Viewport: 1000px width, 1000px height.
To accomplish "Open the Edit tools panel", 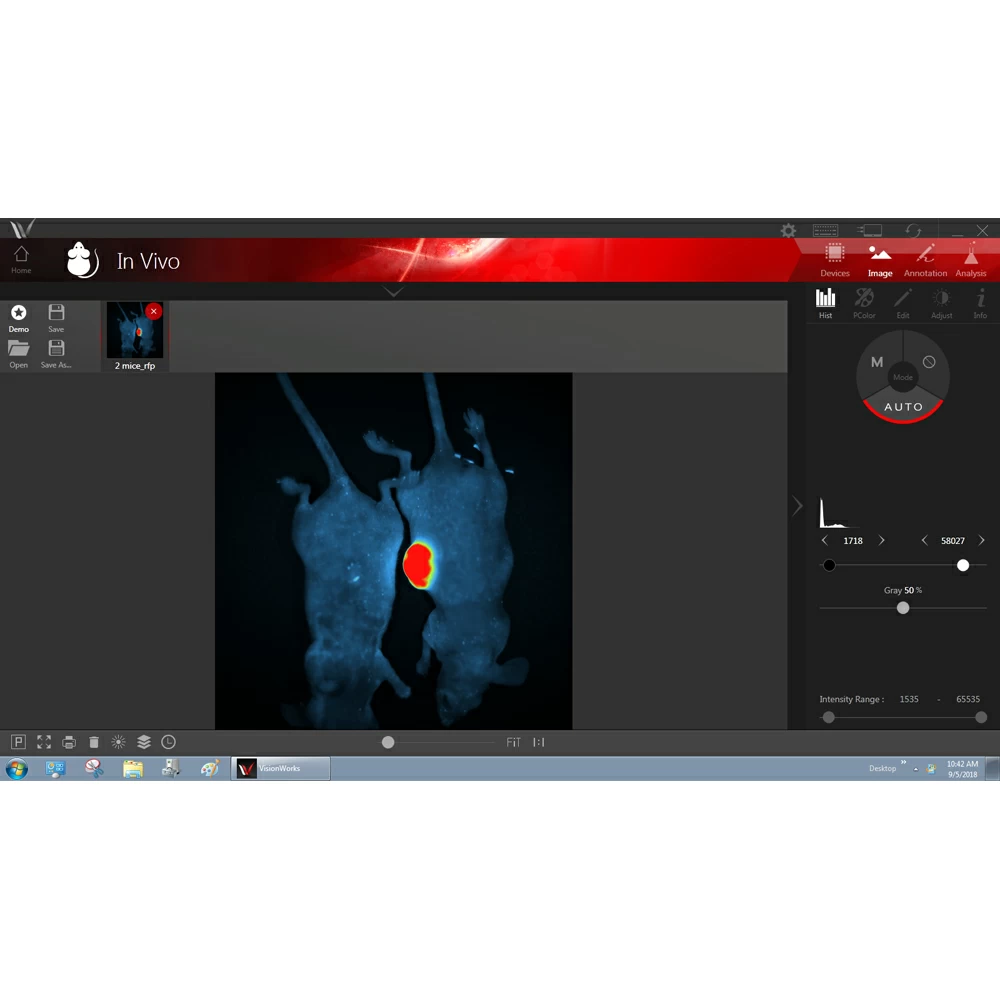I will coord(903,304).
